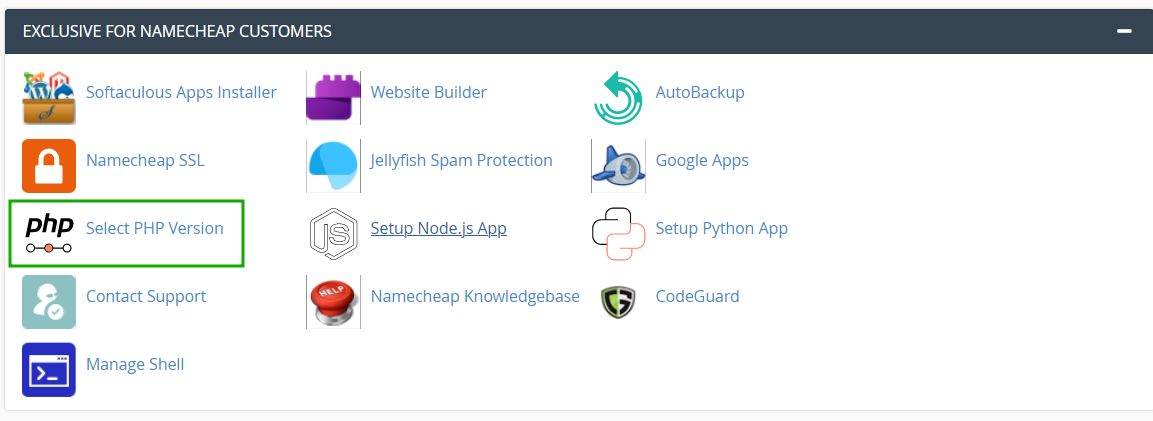Click the Node.js hexagon icon

point(333,234)
